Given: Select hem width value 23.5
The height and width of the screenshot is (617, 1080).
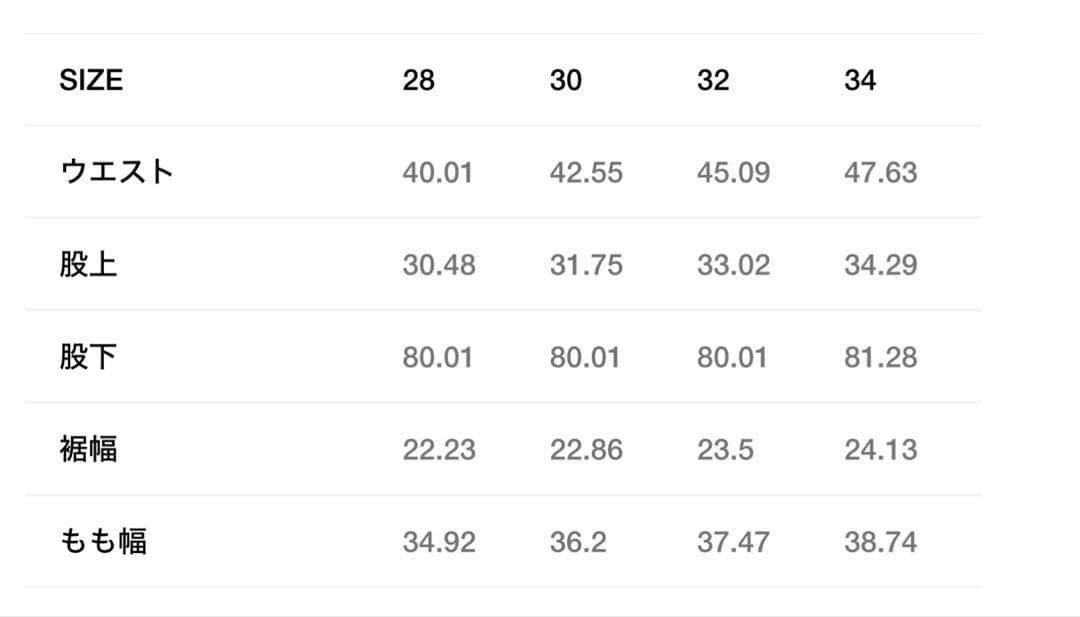Looking at the screenshot, I should pyautogui.click(x=725, y=450).
